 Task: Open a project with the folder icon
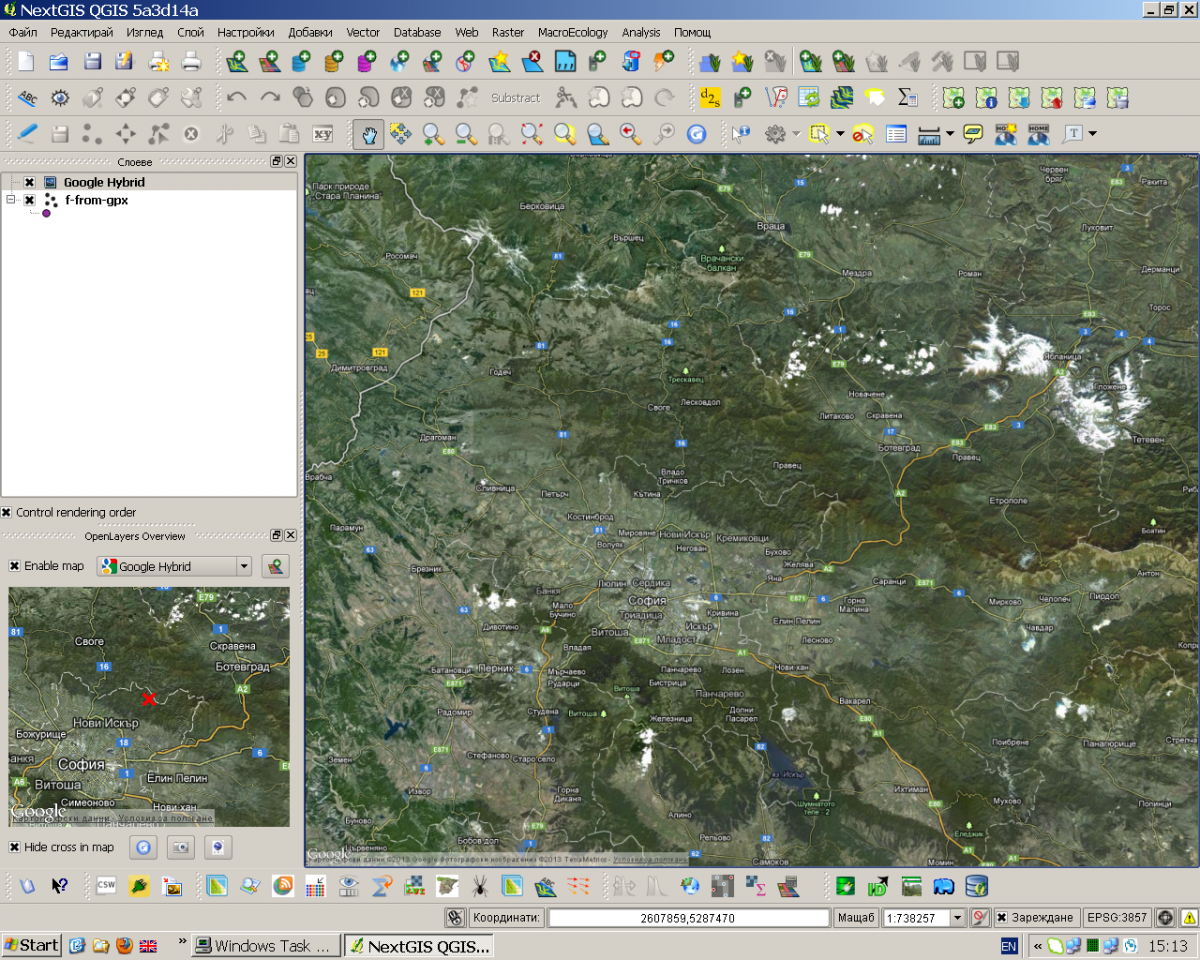59,62
